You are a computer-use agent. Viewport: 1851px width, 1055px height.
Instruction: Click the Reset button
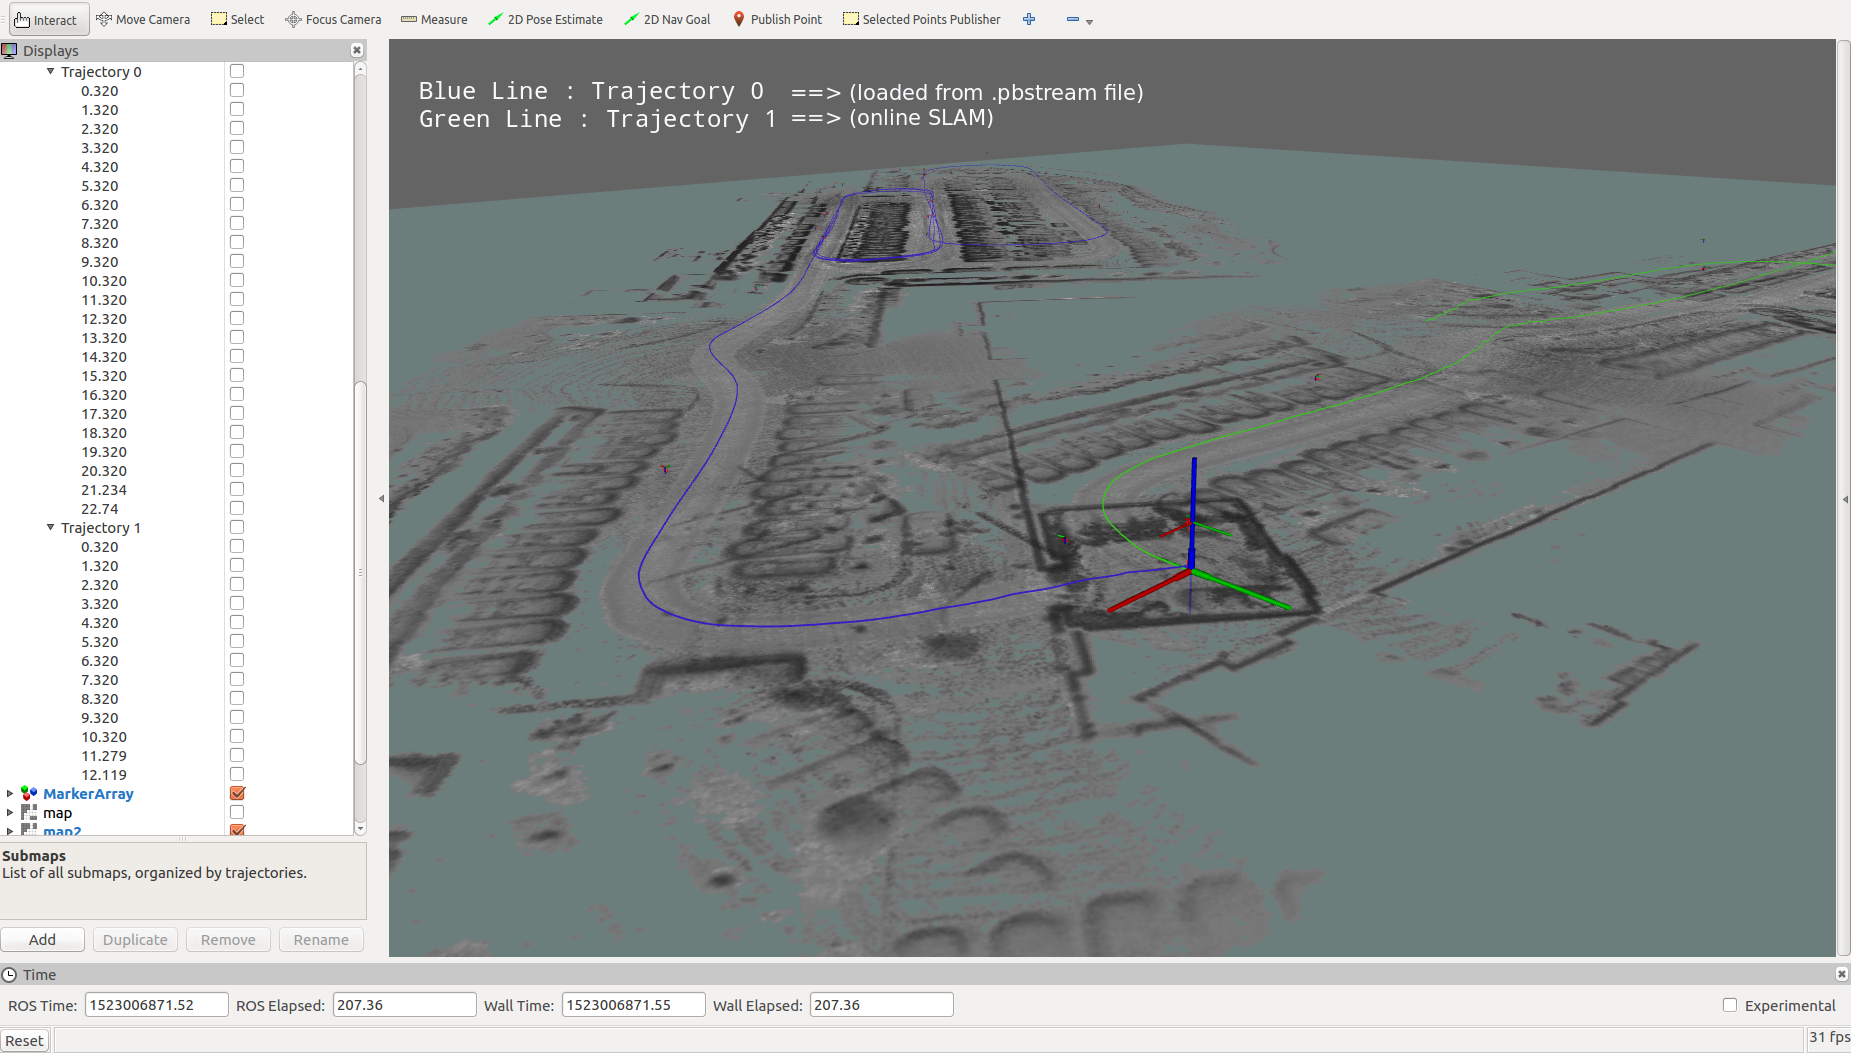tap(24, 1040)
